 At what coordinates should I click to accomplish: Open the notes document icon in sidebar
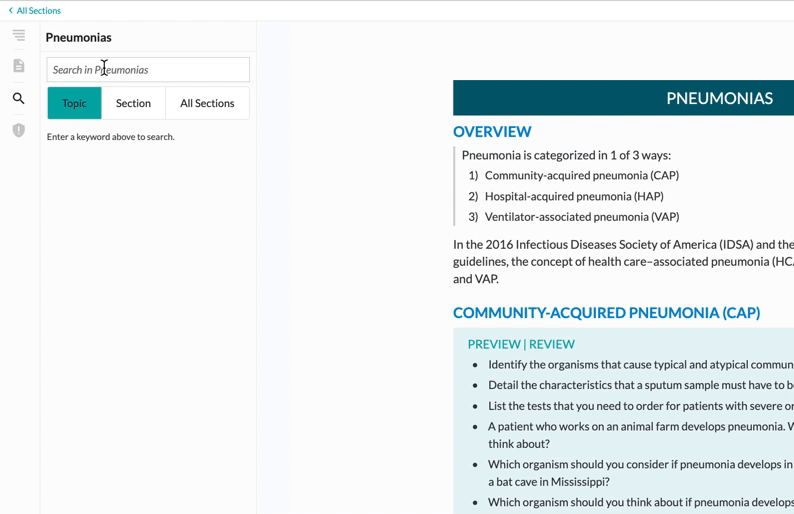pyautogui.click(x=19, y=66)
